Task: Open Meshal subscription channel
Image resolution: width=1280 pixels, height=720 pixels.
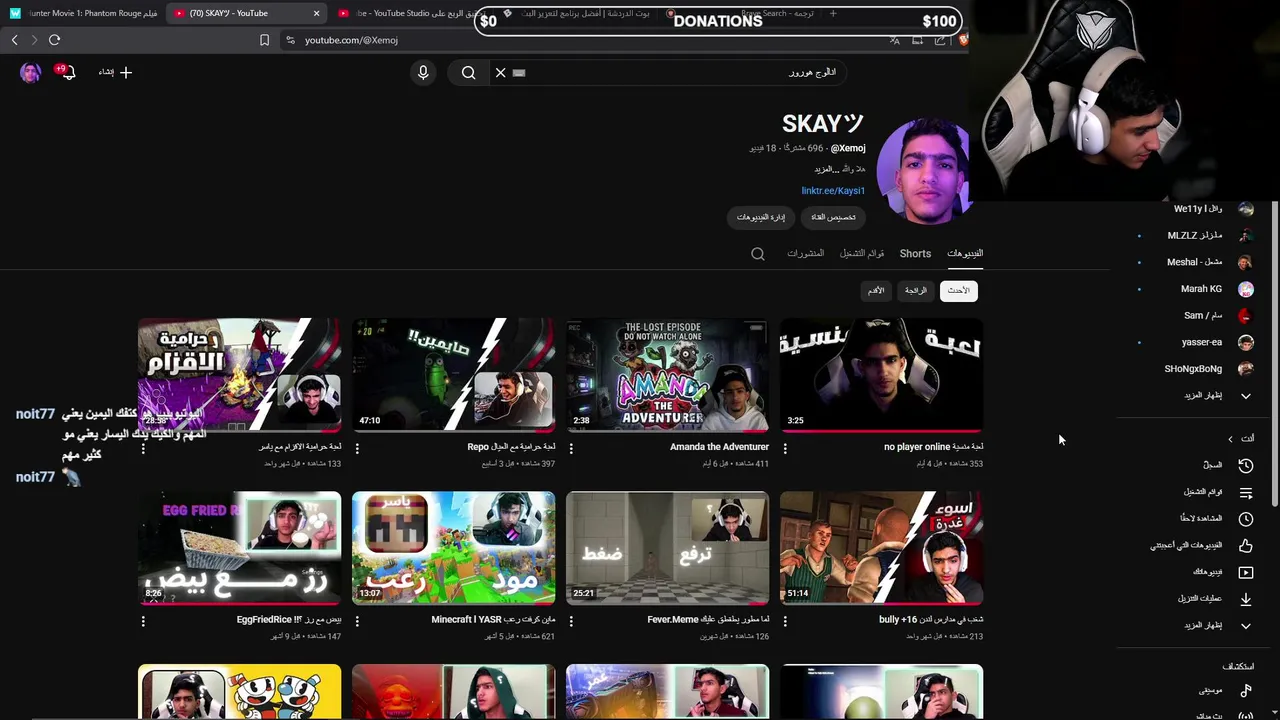Action: click(1196, 262)
